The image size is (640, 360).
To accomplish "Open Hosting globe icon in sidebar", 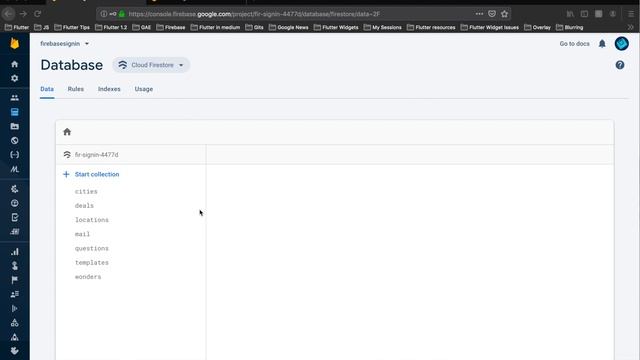I will [15, 140].
